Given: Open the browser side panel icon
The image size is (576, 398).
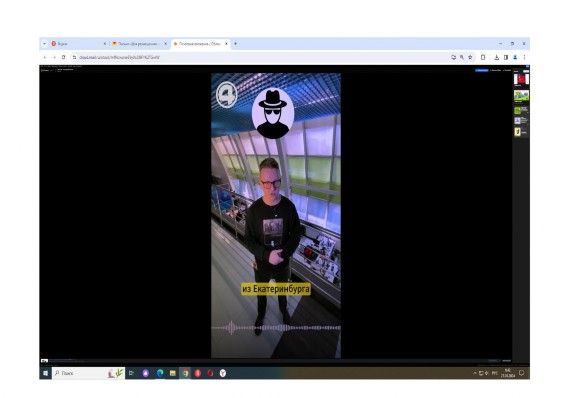Looking at the screenshot, I should (x=506, y=57).
